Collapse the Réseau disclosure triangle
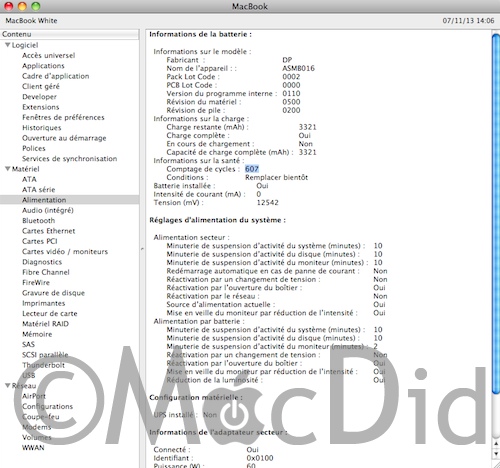 pos(7,385)
